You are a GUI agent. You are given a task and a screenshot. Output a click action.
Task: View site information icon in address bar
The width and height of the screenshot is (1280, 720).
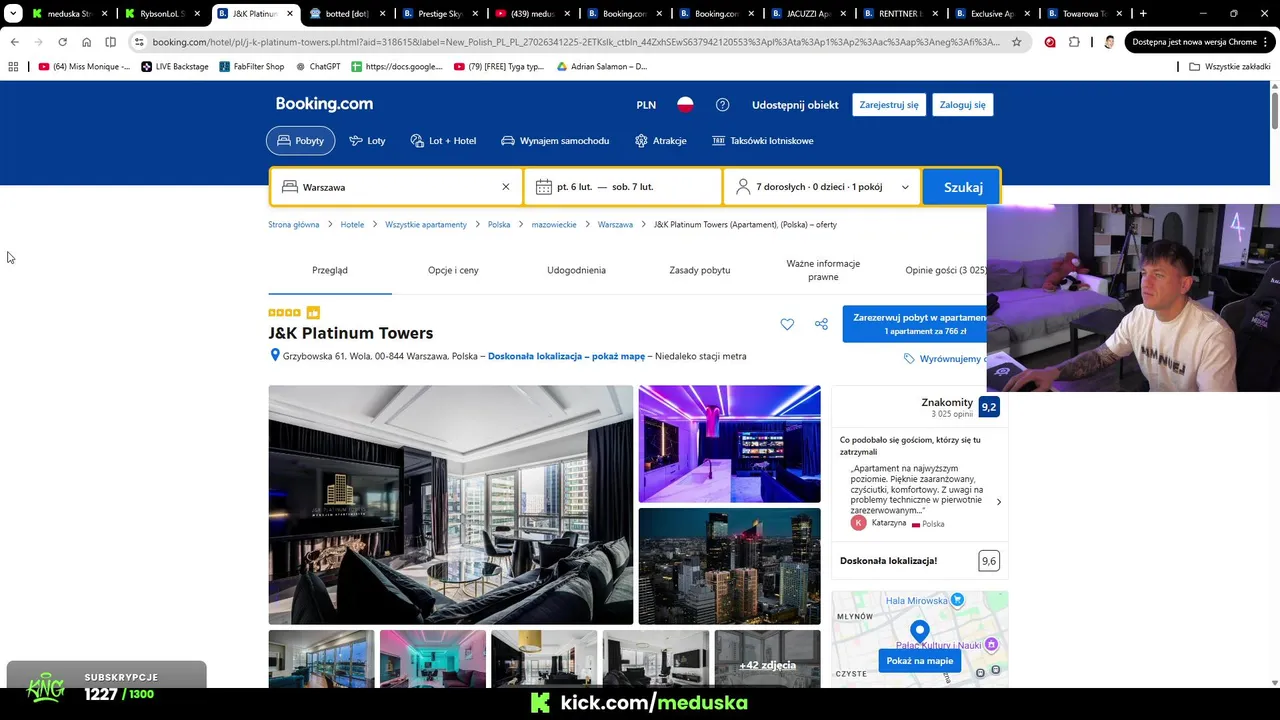click(139, 42)
